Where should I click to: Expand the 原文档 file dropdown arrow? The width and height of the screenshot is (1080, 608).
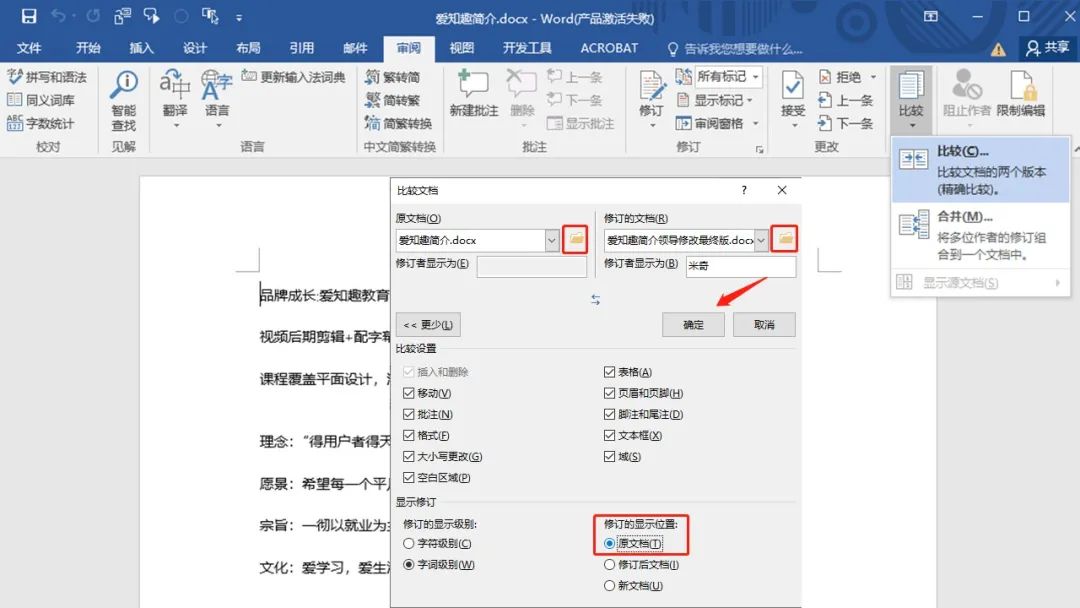click(x=552, y=240)
